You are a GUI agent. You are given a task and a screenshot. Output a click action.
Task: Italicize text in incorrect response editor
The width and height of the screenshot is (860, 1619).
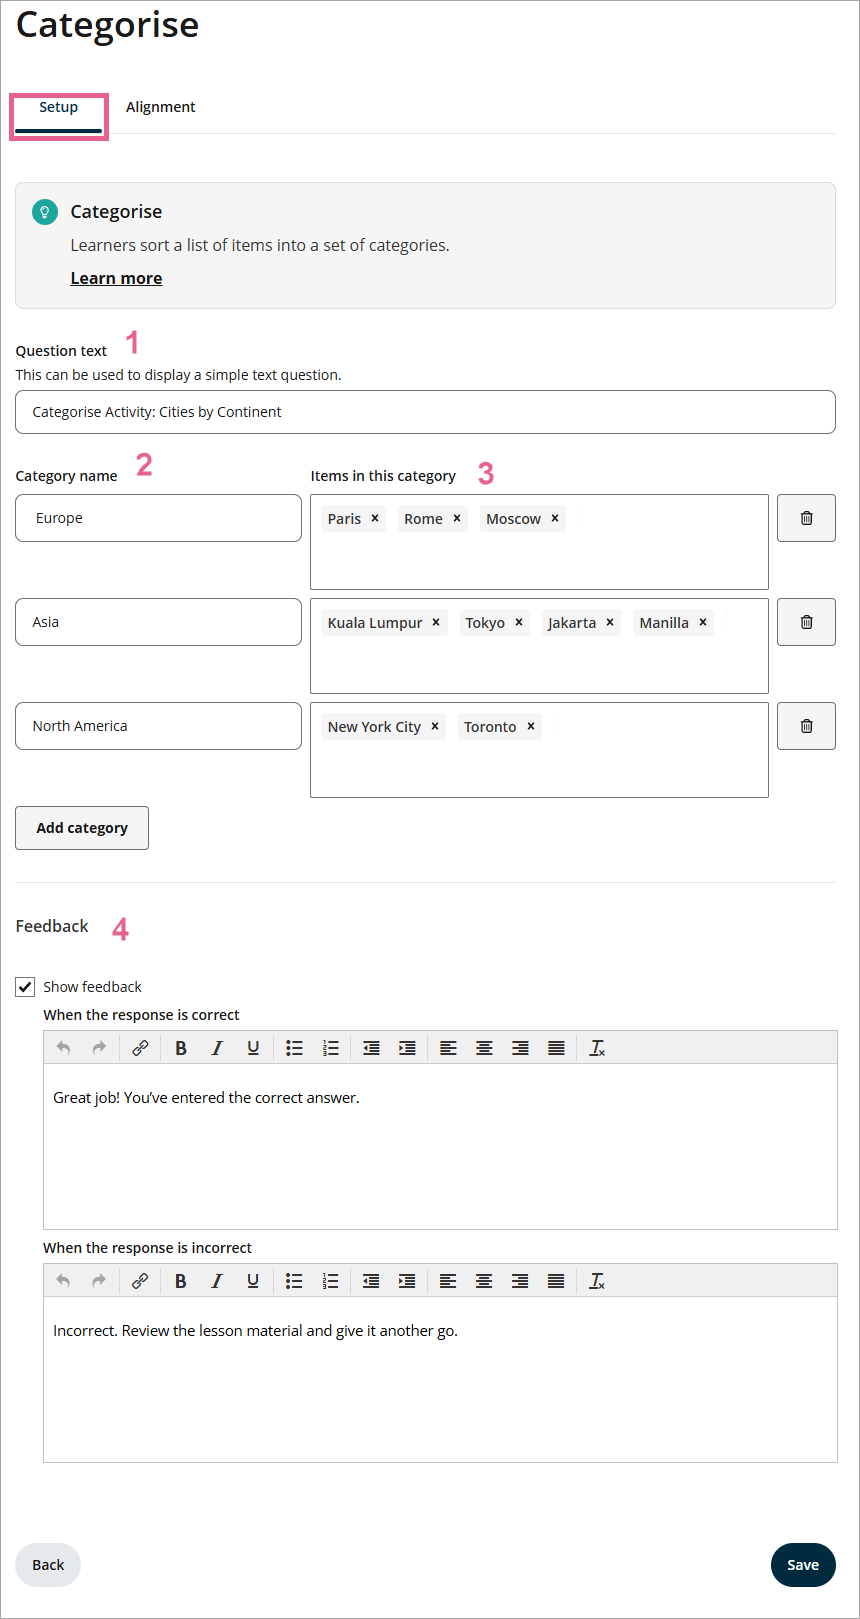(217, 1281)
